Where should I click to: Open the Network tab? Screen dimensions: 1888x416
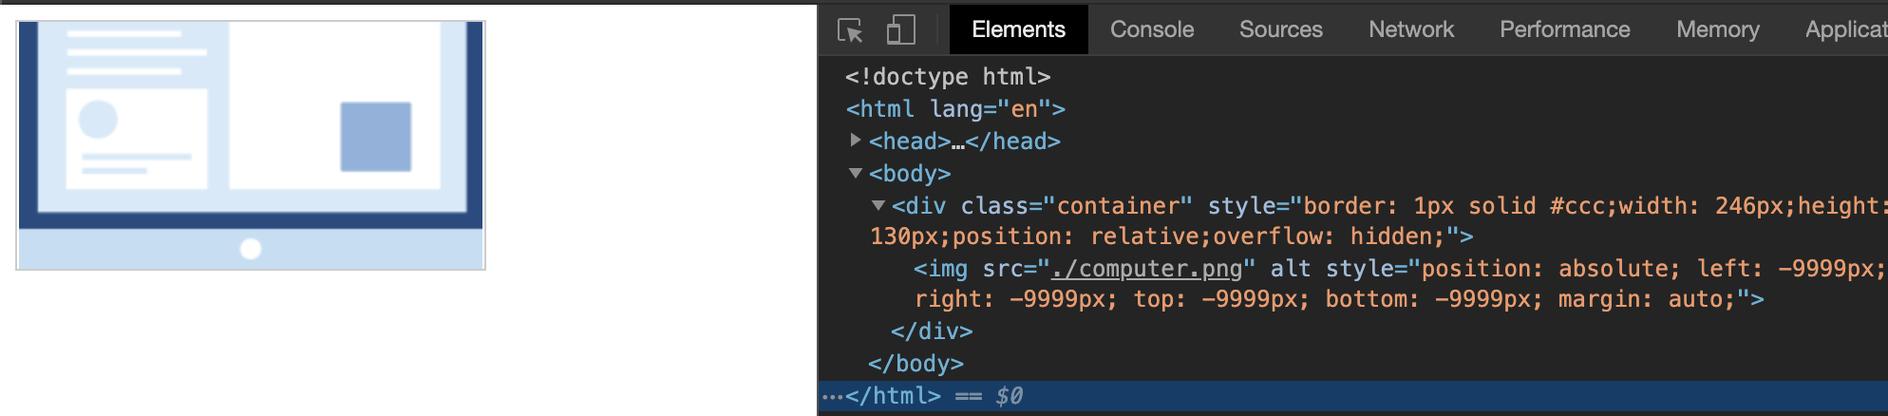(x=1410, y=30)
